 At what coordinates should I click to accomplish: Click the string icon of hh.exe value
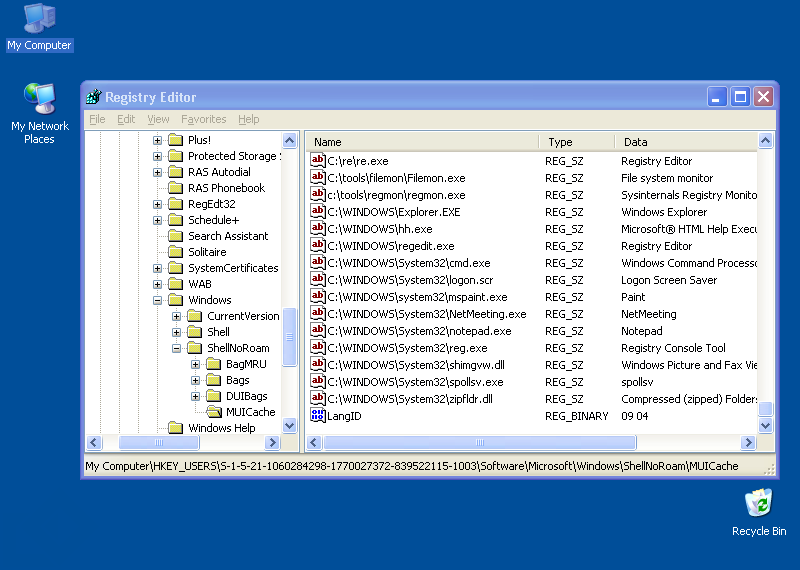click(317, 229)
